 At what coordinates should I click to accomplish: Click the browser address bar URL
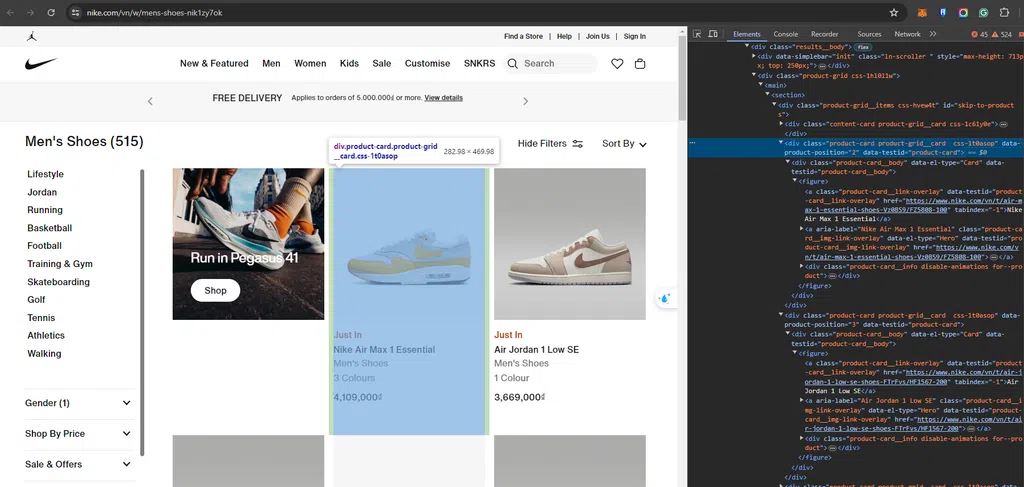155,12
